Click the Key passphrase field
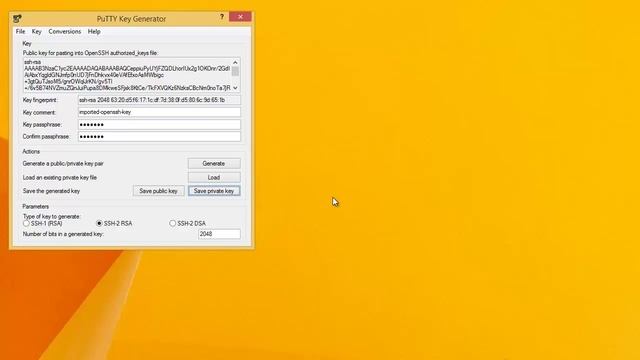 (x=159, y=124)
